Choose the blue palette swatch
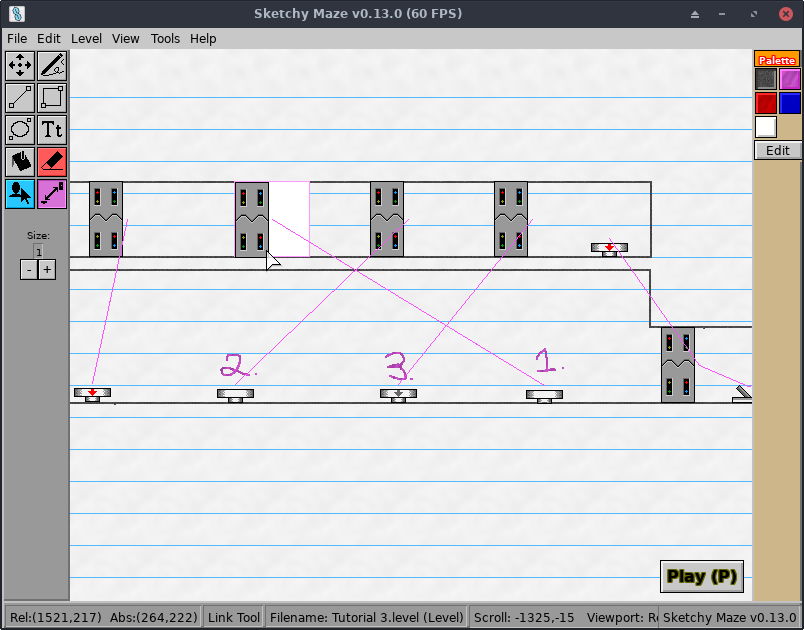Image resolution: width=804 pixels, height=630 pixels. tap(790, 103)
